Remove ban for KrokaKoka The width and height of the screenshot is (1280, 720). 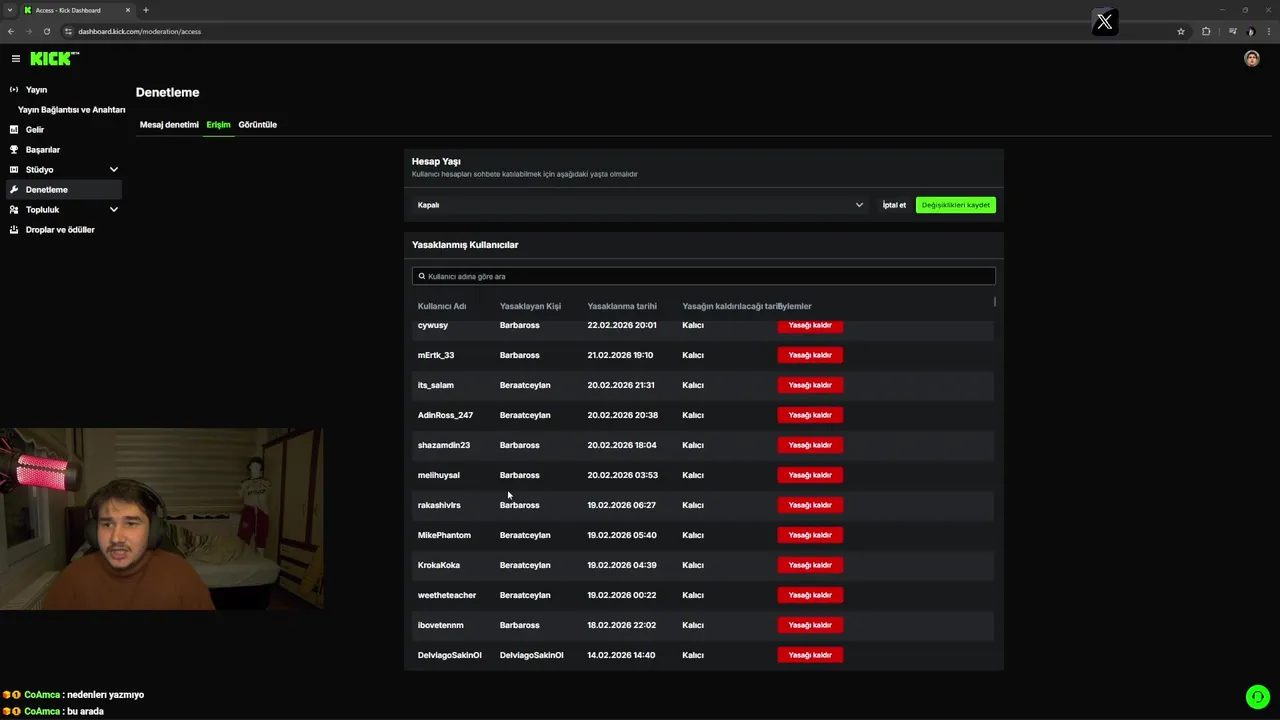[810, 565]
